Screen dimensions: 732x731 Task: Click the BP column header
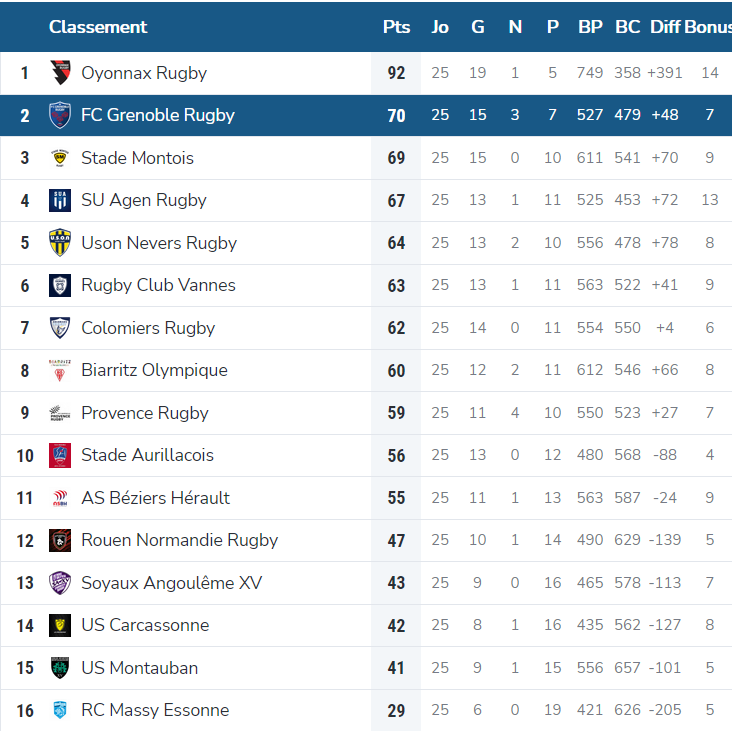[590, 27]
